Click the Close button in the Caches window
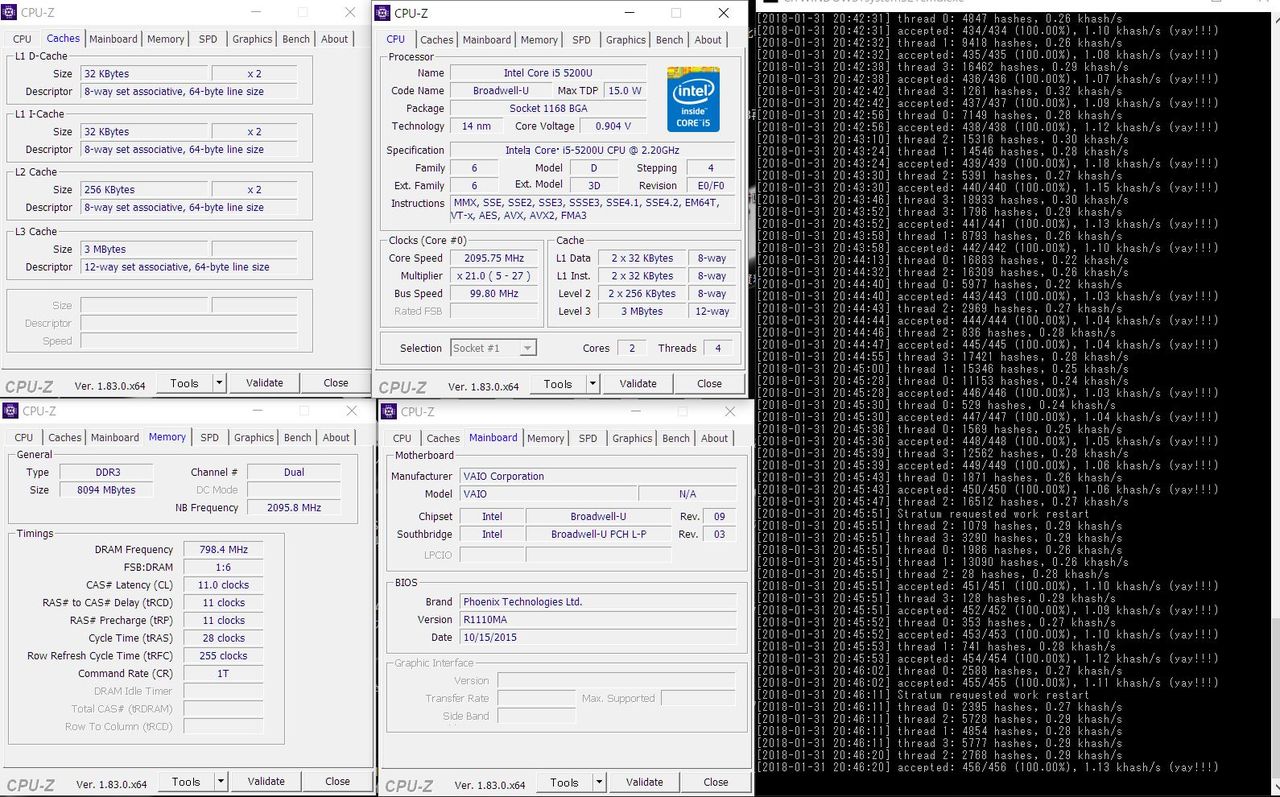The image size is (1280, 797). [x=336, y=383]
